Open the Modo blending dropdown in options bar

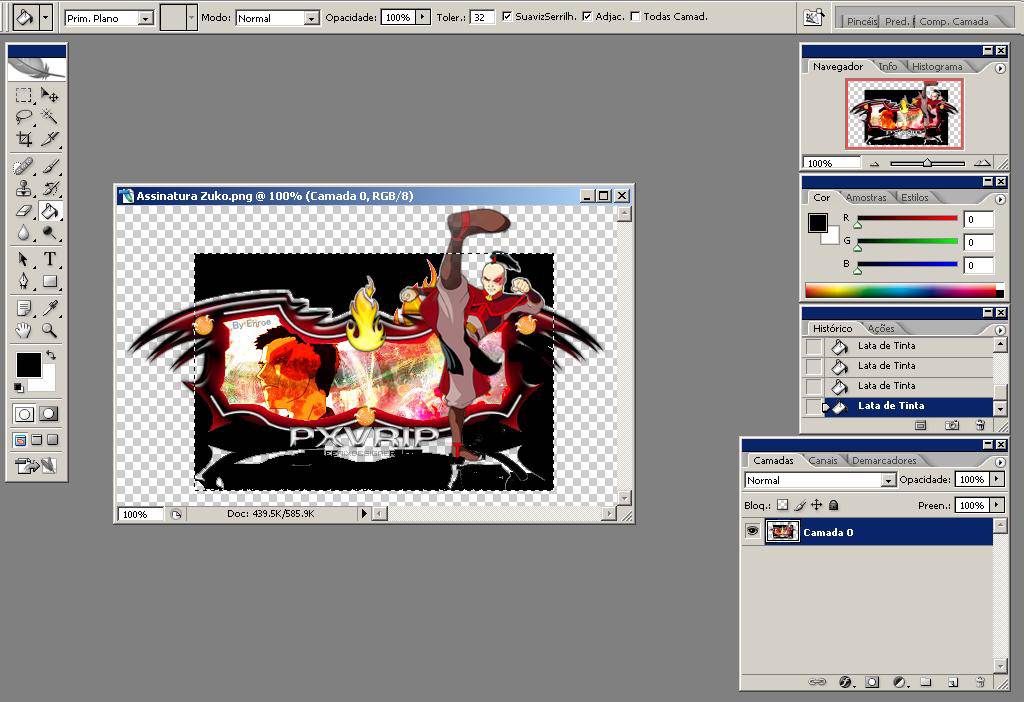pos(312,18)
